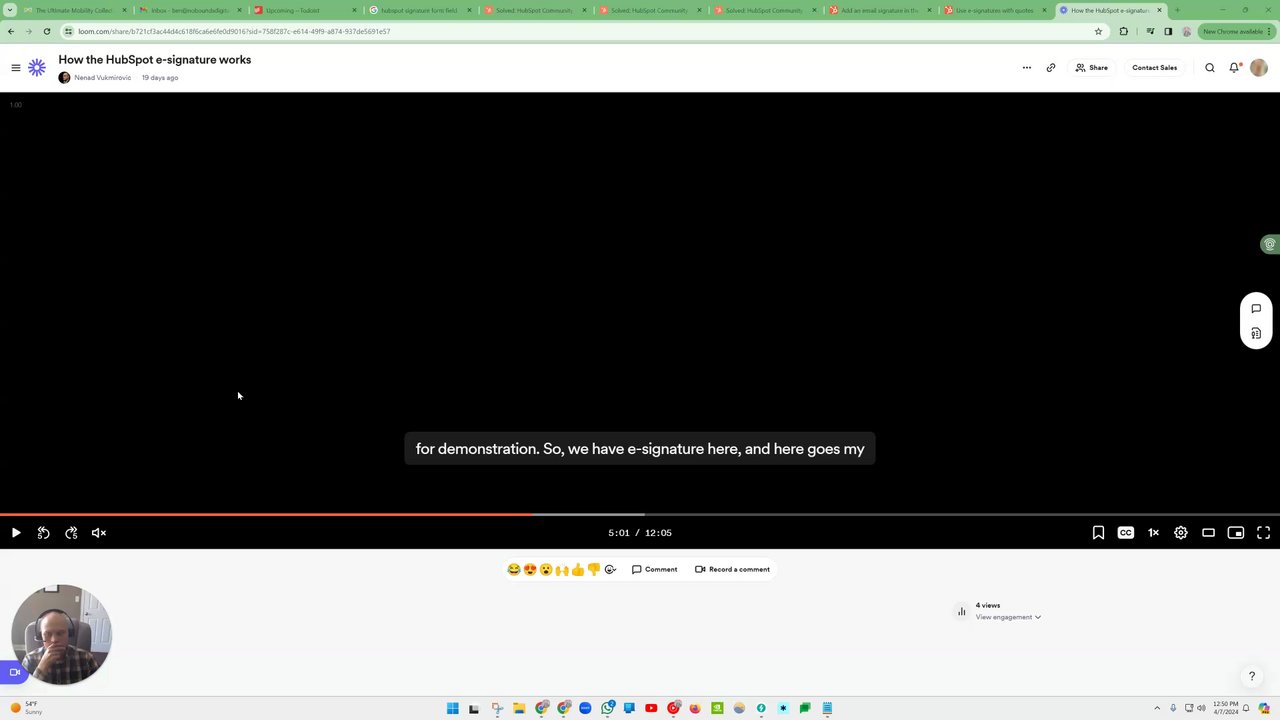Unmute the video audio
The width and height of the screenshot is (1280, 720).
tap(99, 533)
